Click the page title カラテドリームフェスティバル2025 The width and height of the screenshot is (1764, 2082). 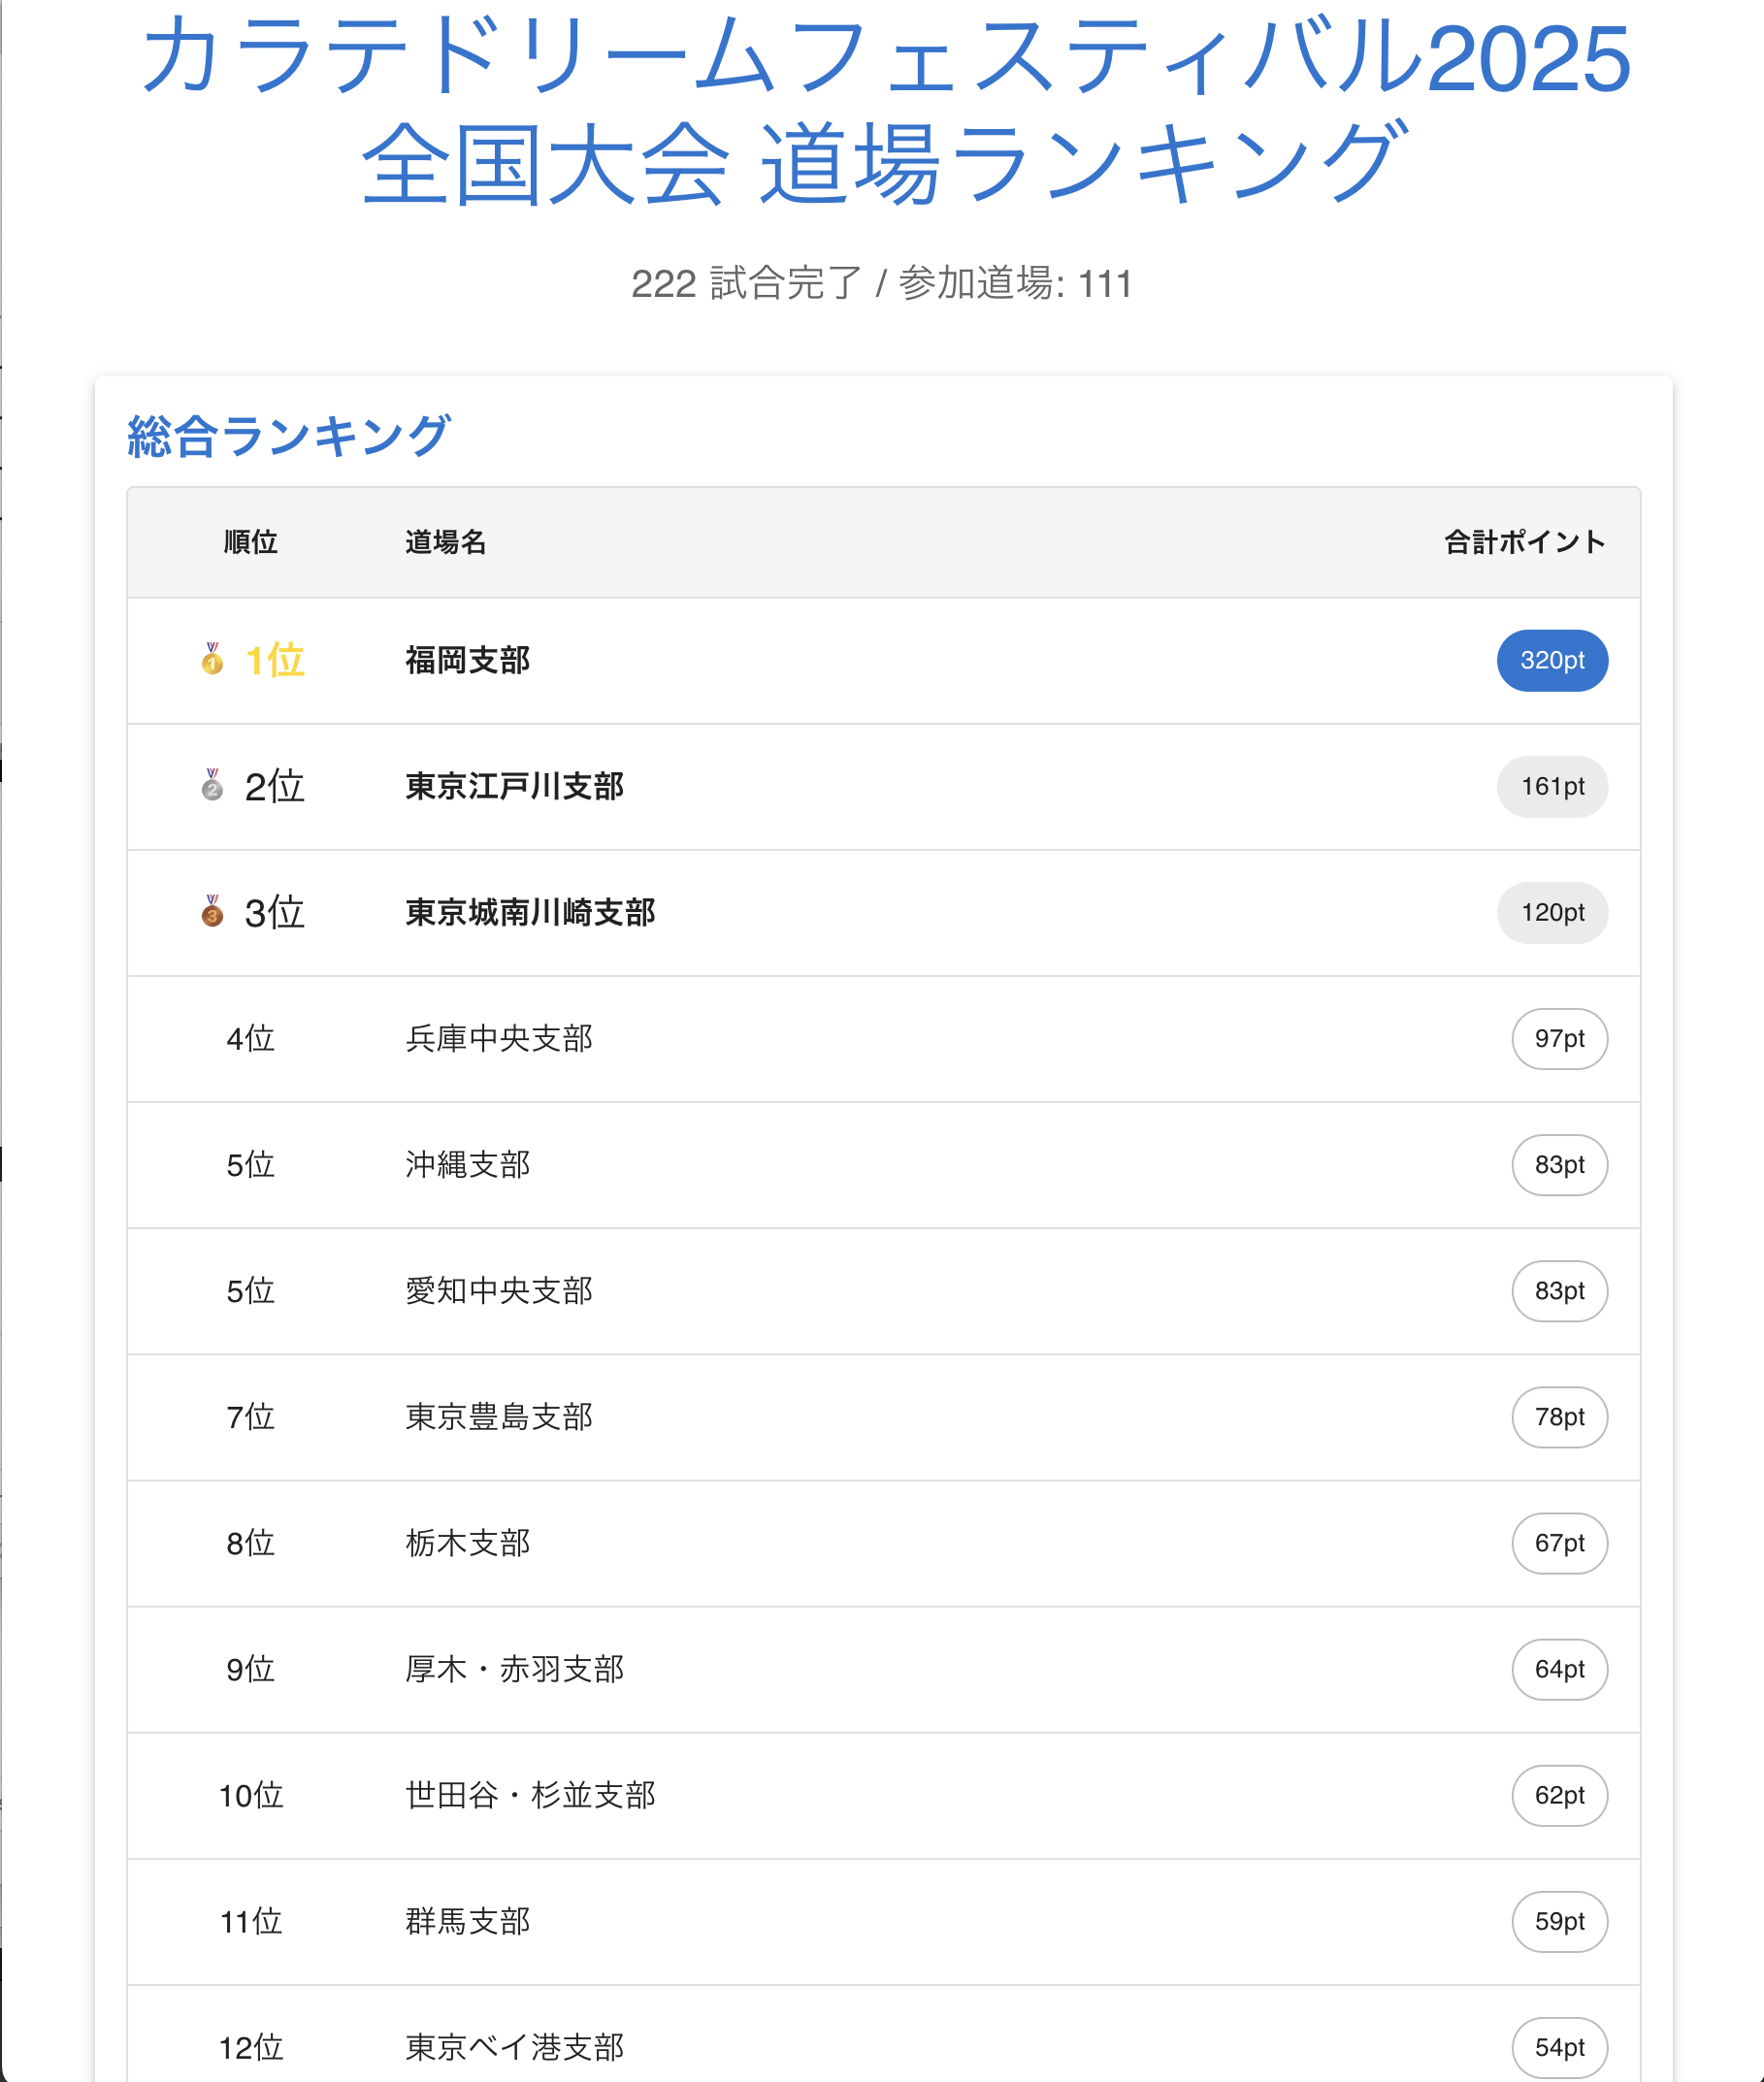pyautogui.click(x=886, y=58)
